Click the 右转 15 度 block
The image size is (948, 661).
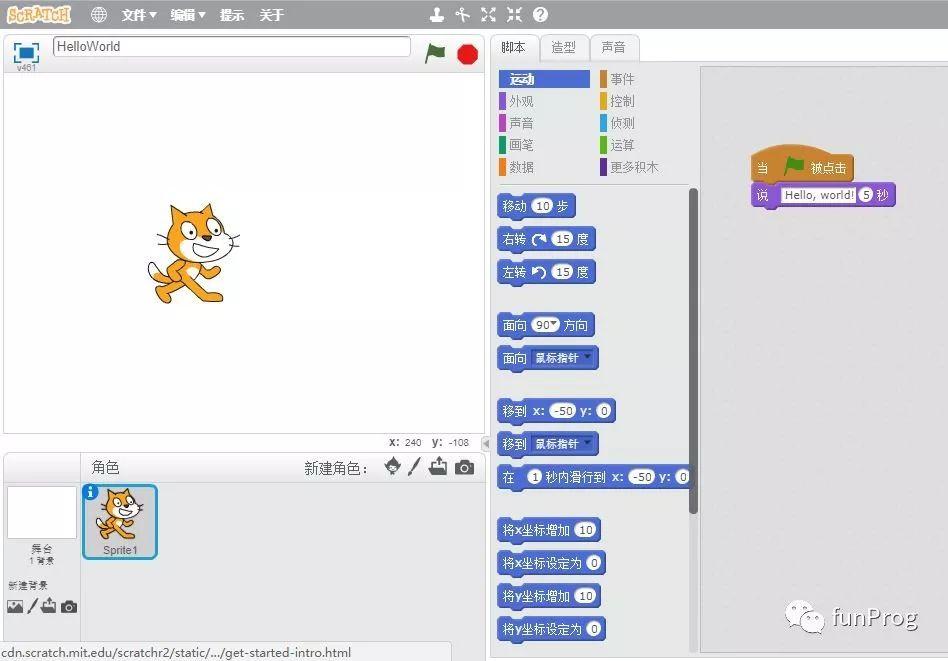[546, 239]
